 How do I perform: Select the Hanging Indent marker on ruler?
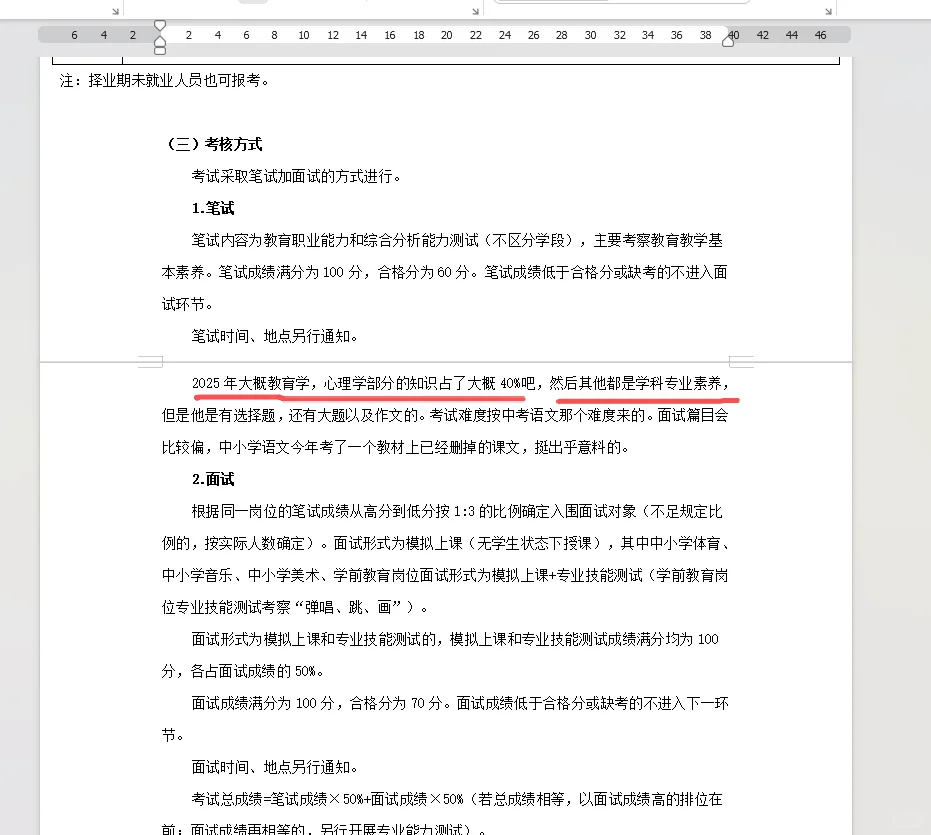click(160, 41)
